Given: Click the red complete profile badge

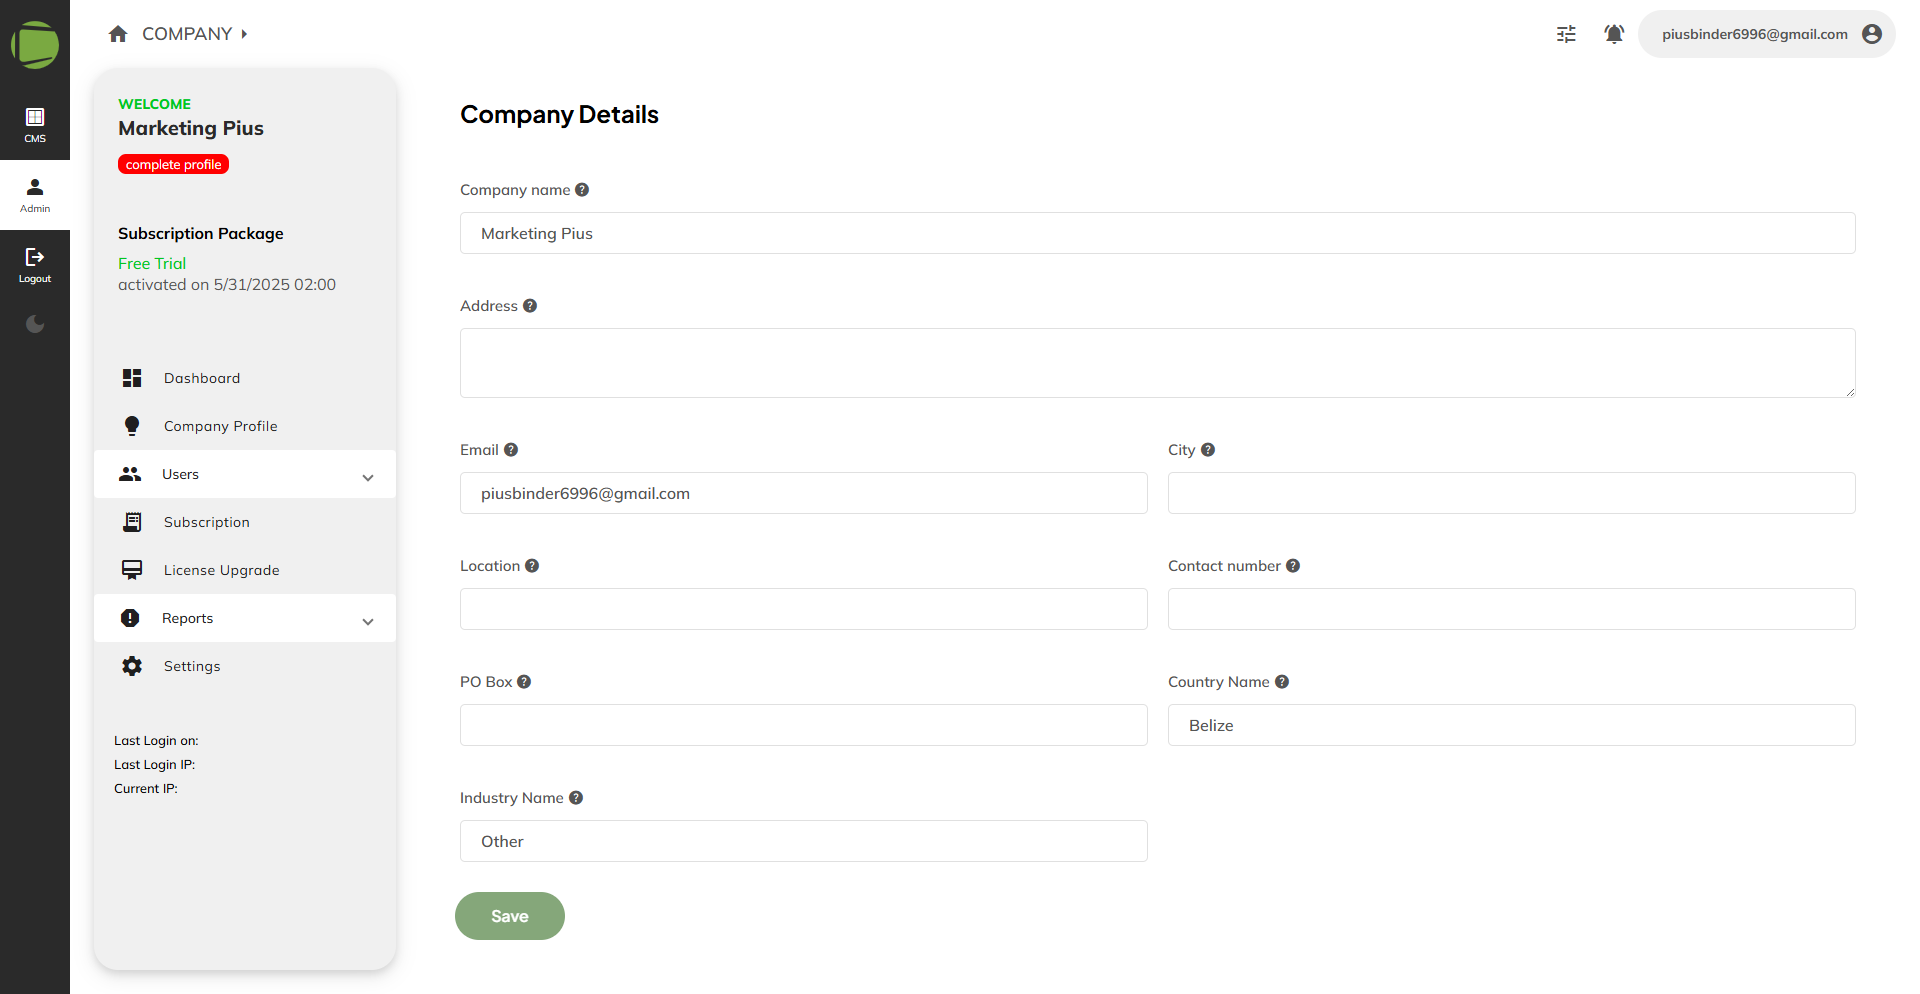Looking at the screenshot, I should (x=174, y=165).
